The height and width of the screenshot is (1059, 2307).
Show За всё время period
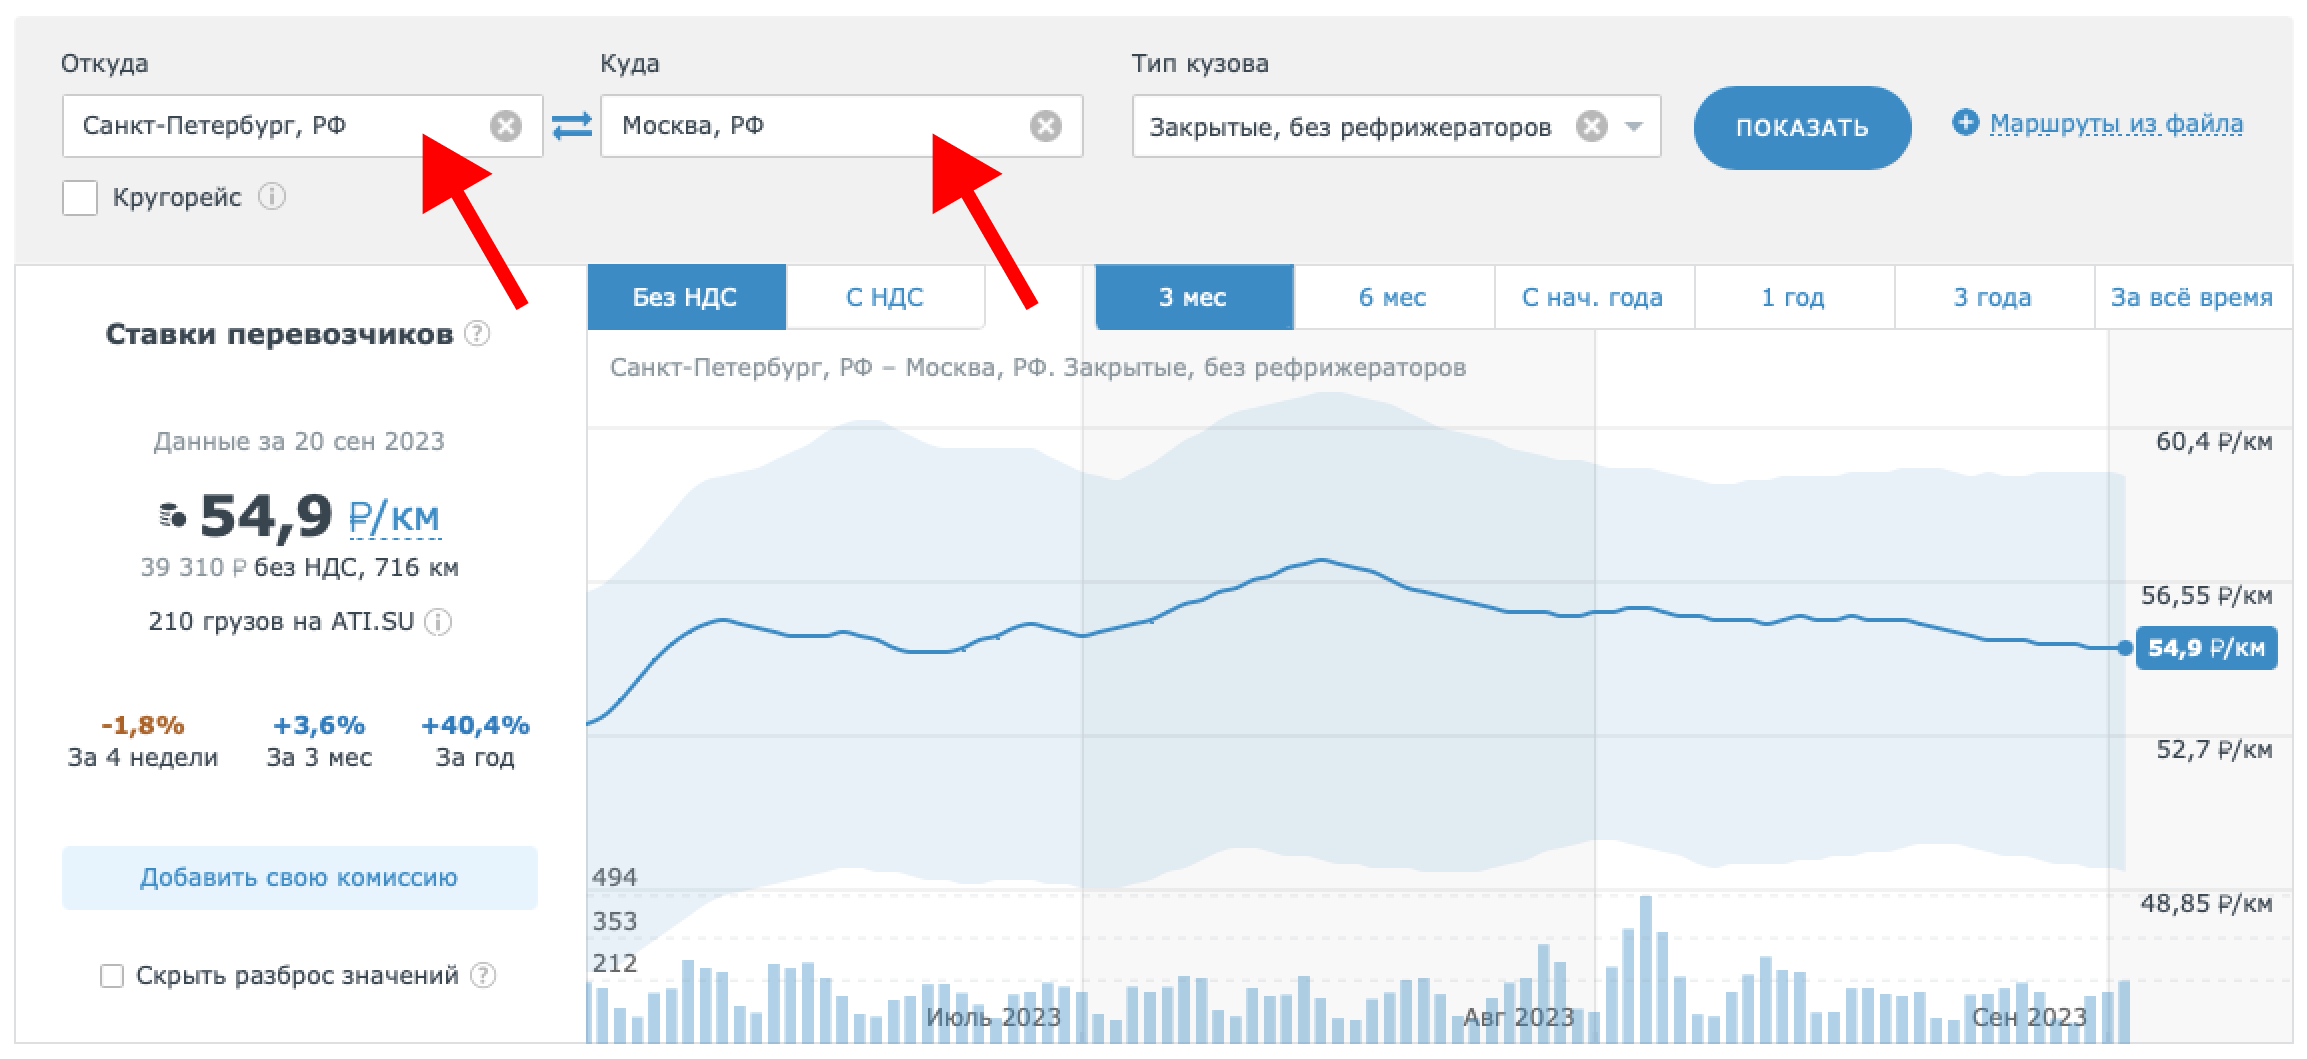tap(2192, 297)
